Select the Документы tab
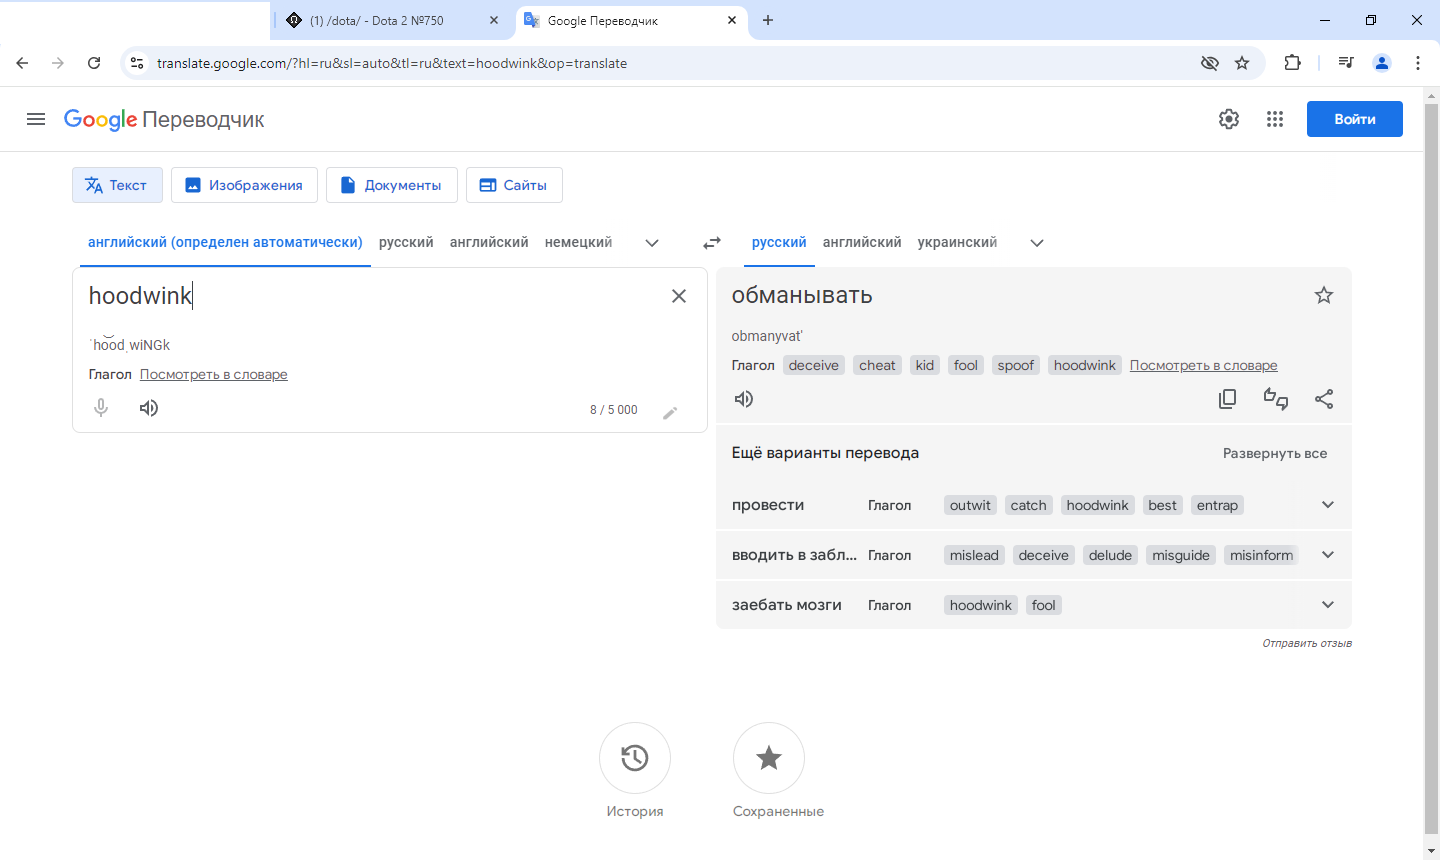This screenshot has height=860, width=1440. pyautogui.click(x=392, y=185)
